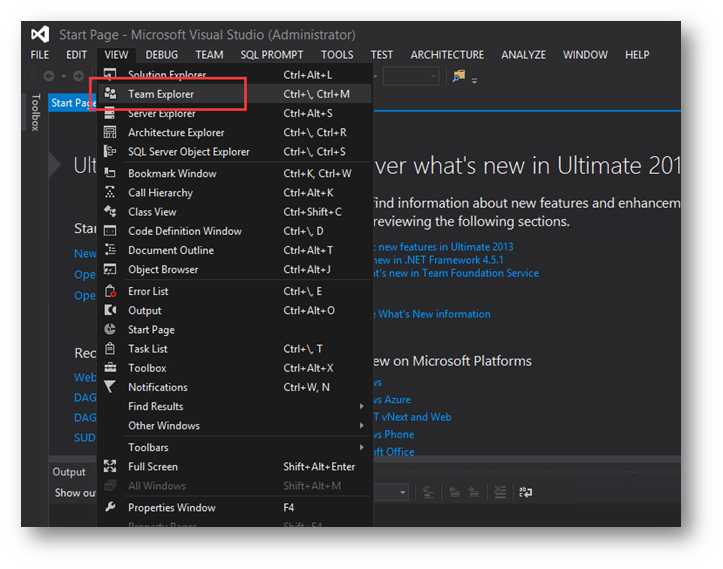Open new in .NET Framework 4.5.1 link
The image size is (723, 569).
click(439, 260)
